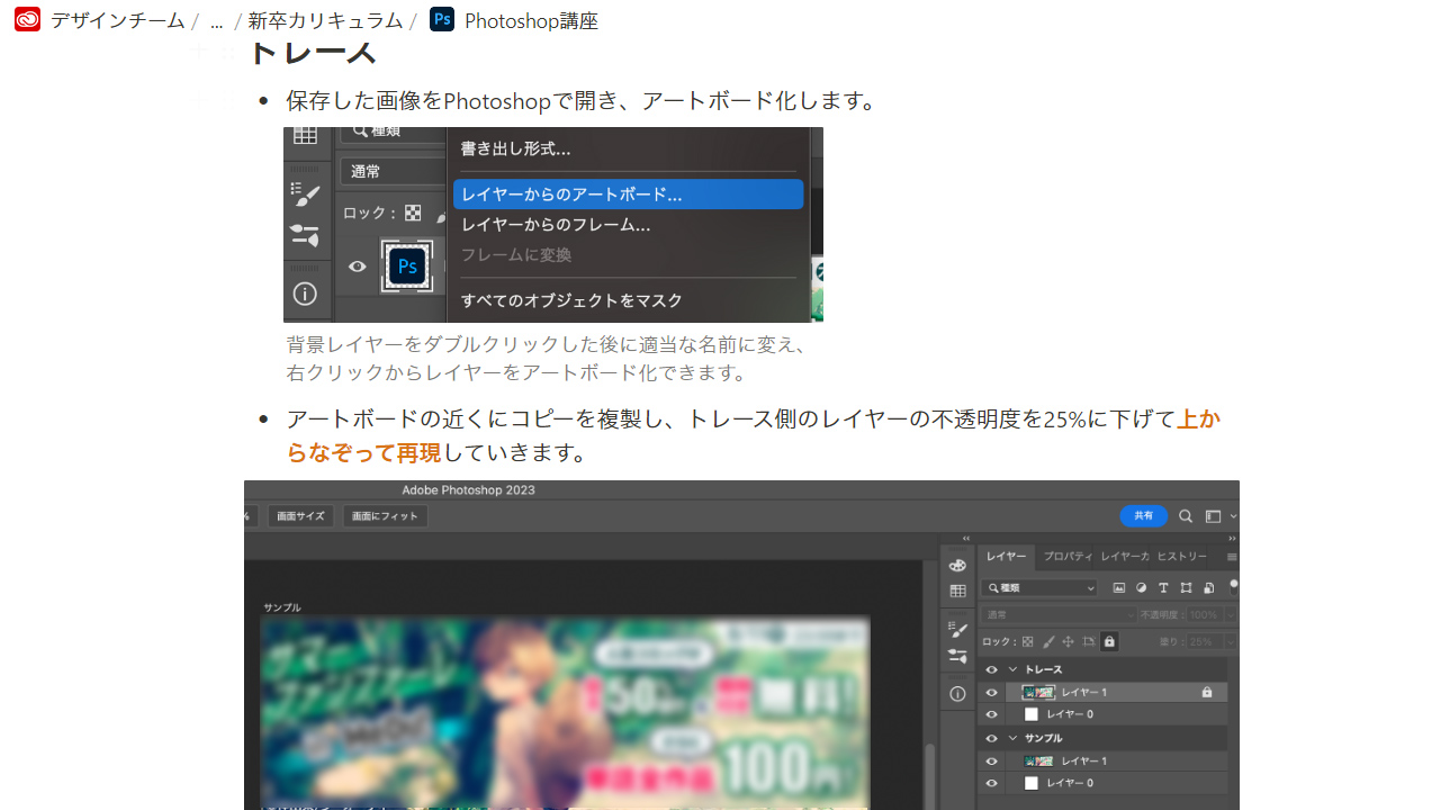Toggle the highlighted lock-all padlock button
The width and height of the screenshot is (1440, 810).
(1109, 642)
